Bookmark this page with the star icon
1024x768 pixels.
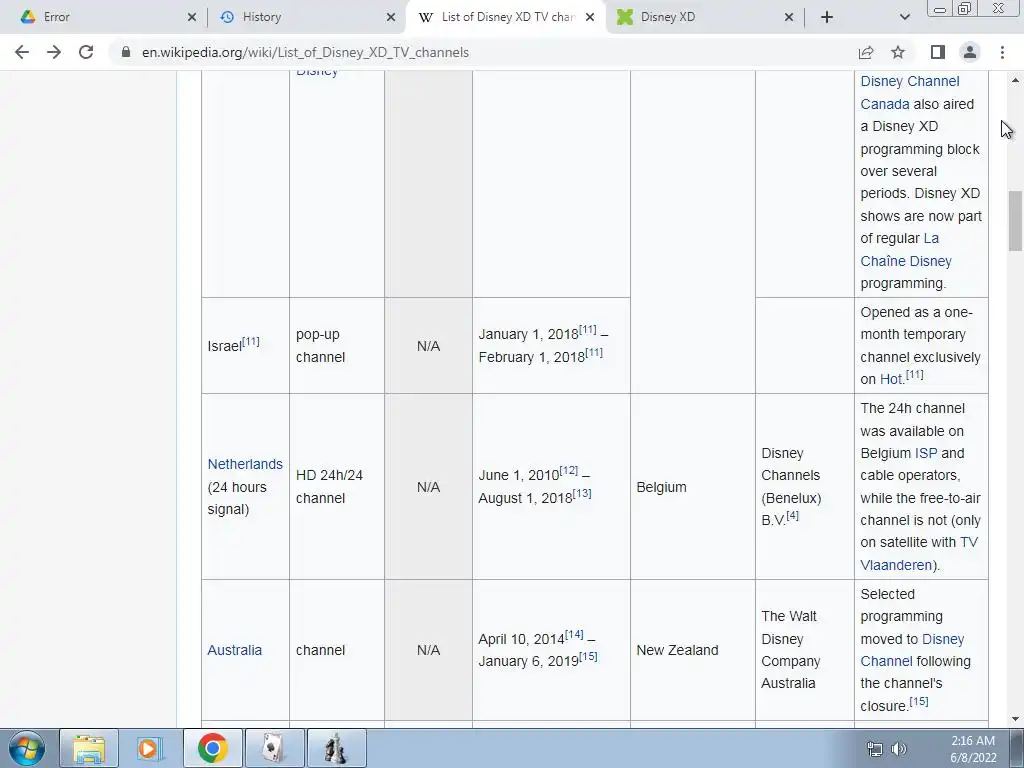898,52
